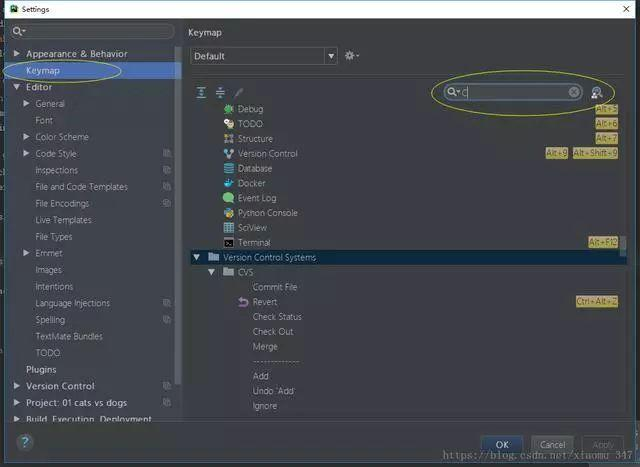Viewport: 640px width, 467px height.
Task: Open the Spelling settings page
Action: 50,320
